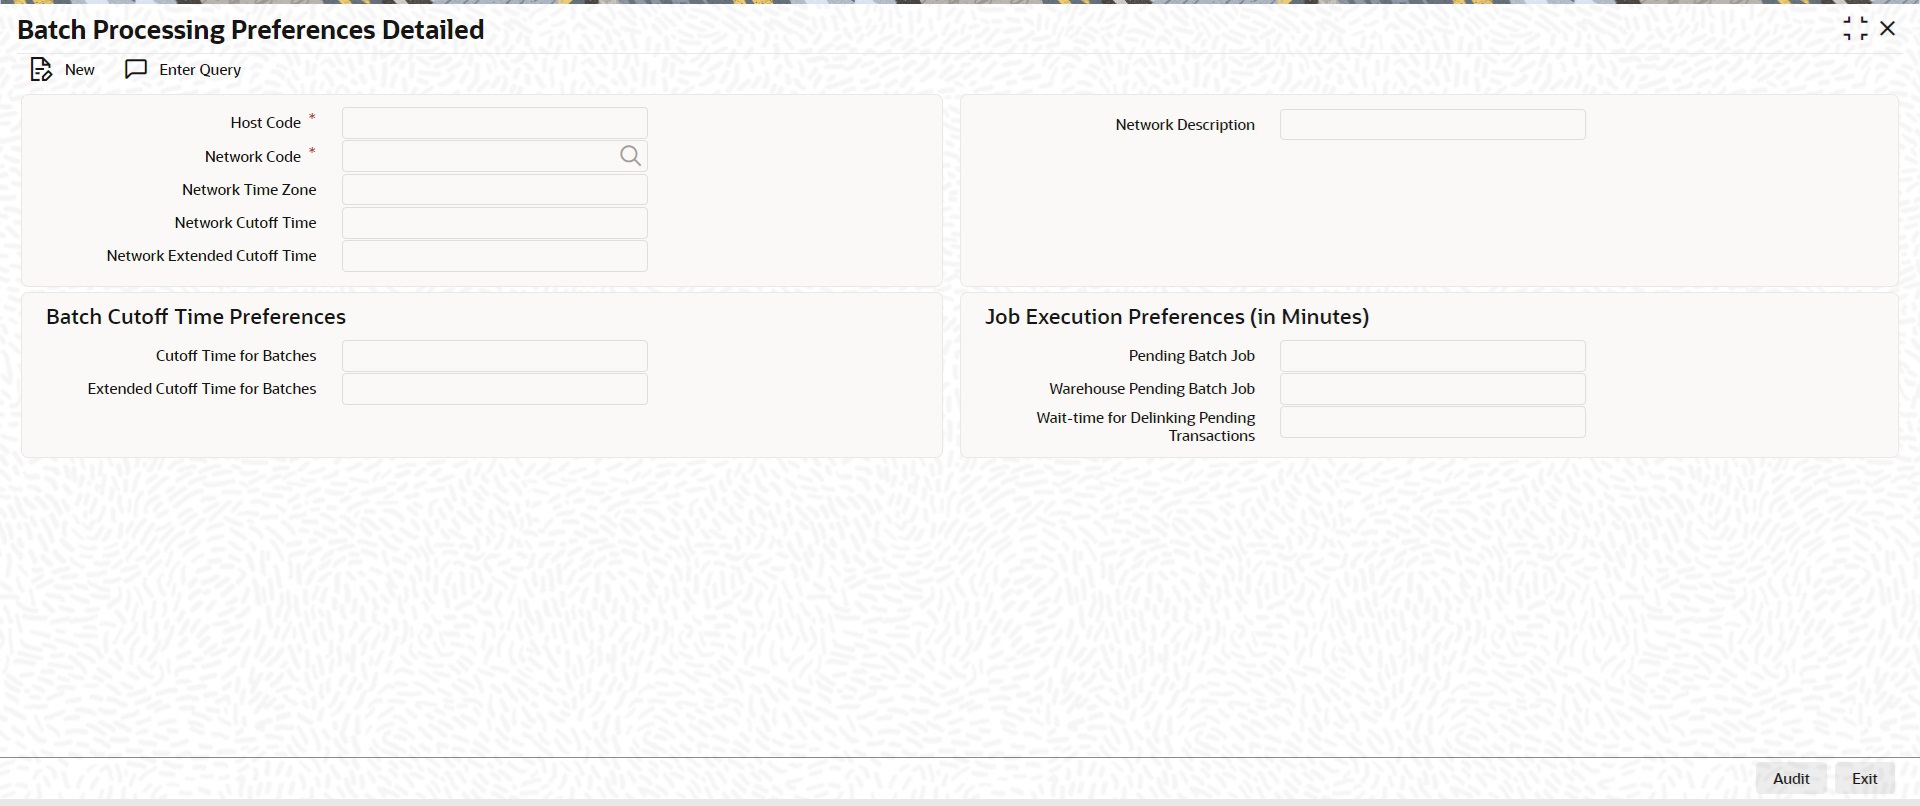Image resolution: width=1920 pixels, height=806 pixels.
Task: Click the Enter Query speech-bubble icon
Action: [x=136, y=69]
